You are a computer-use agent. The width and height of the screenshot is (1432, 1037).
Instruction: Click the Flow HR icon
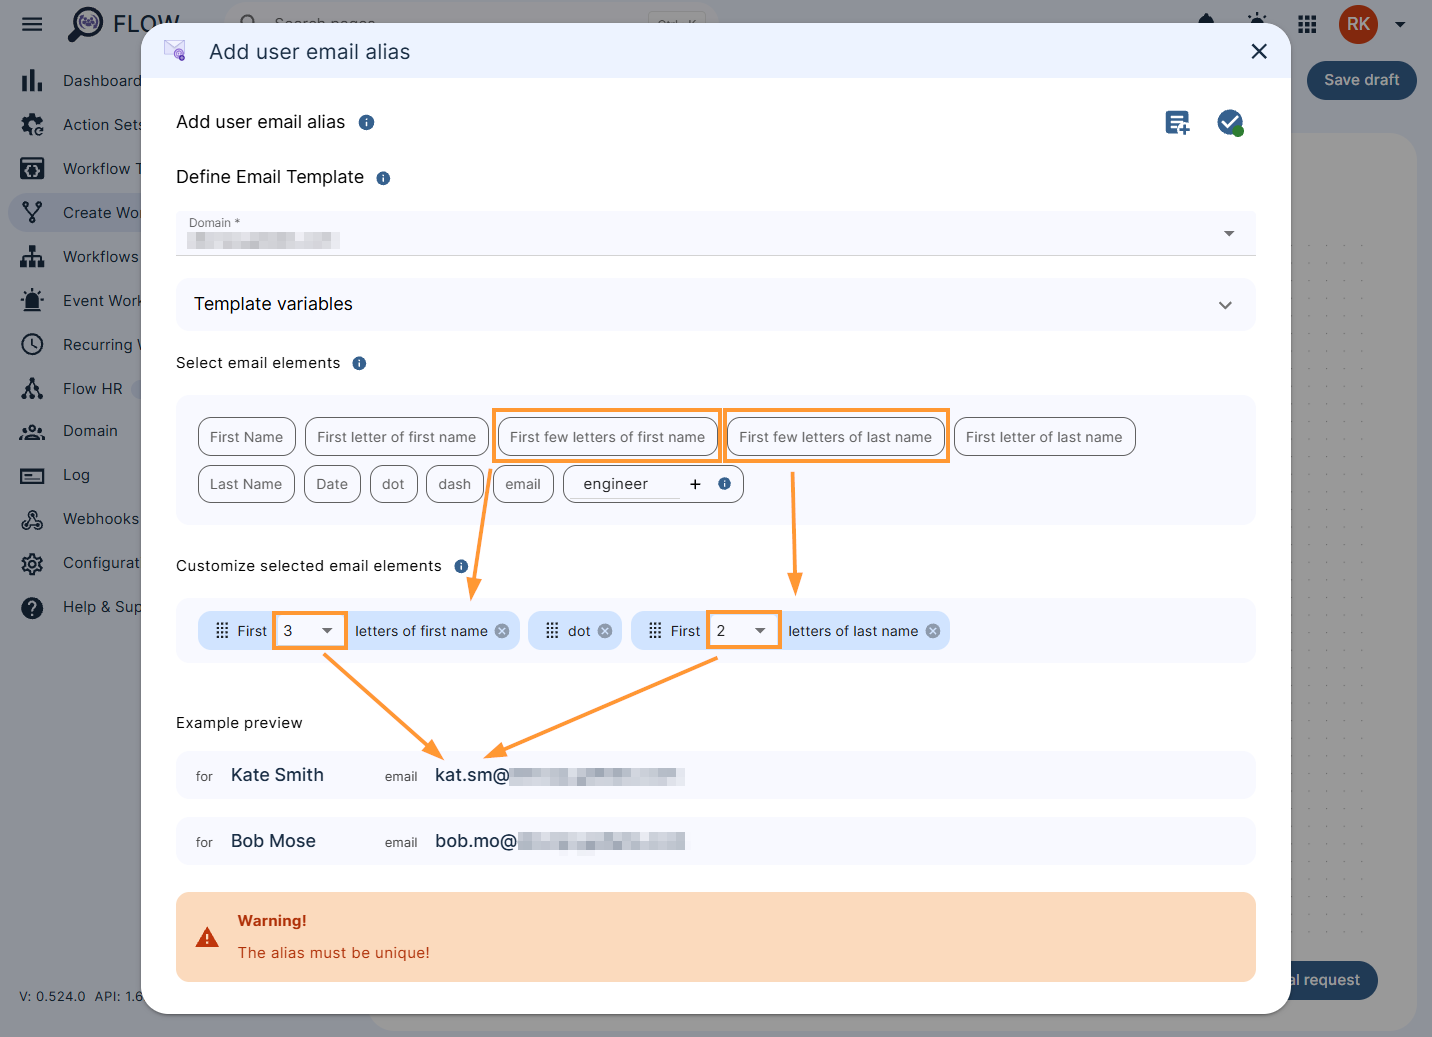tap(32, 388)
